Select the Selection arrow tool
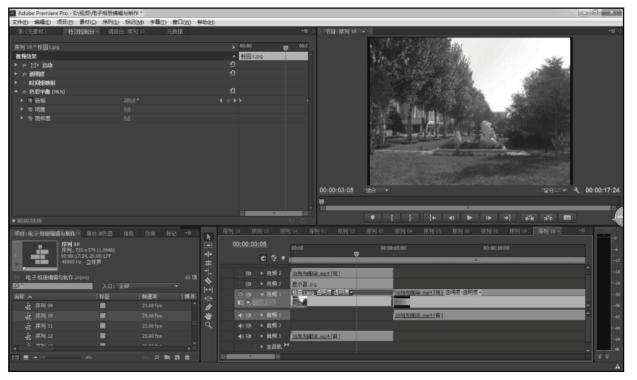637x380 pixels. click(x=208, y=237)
